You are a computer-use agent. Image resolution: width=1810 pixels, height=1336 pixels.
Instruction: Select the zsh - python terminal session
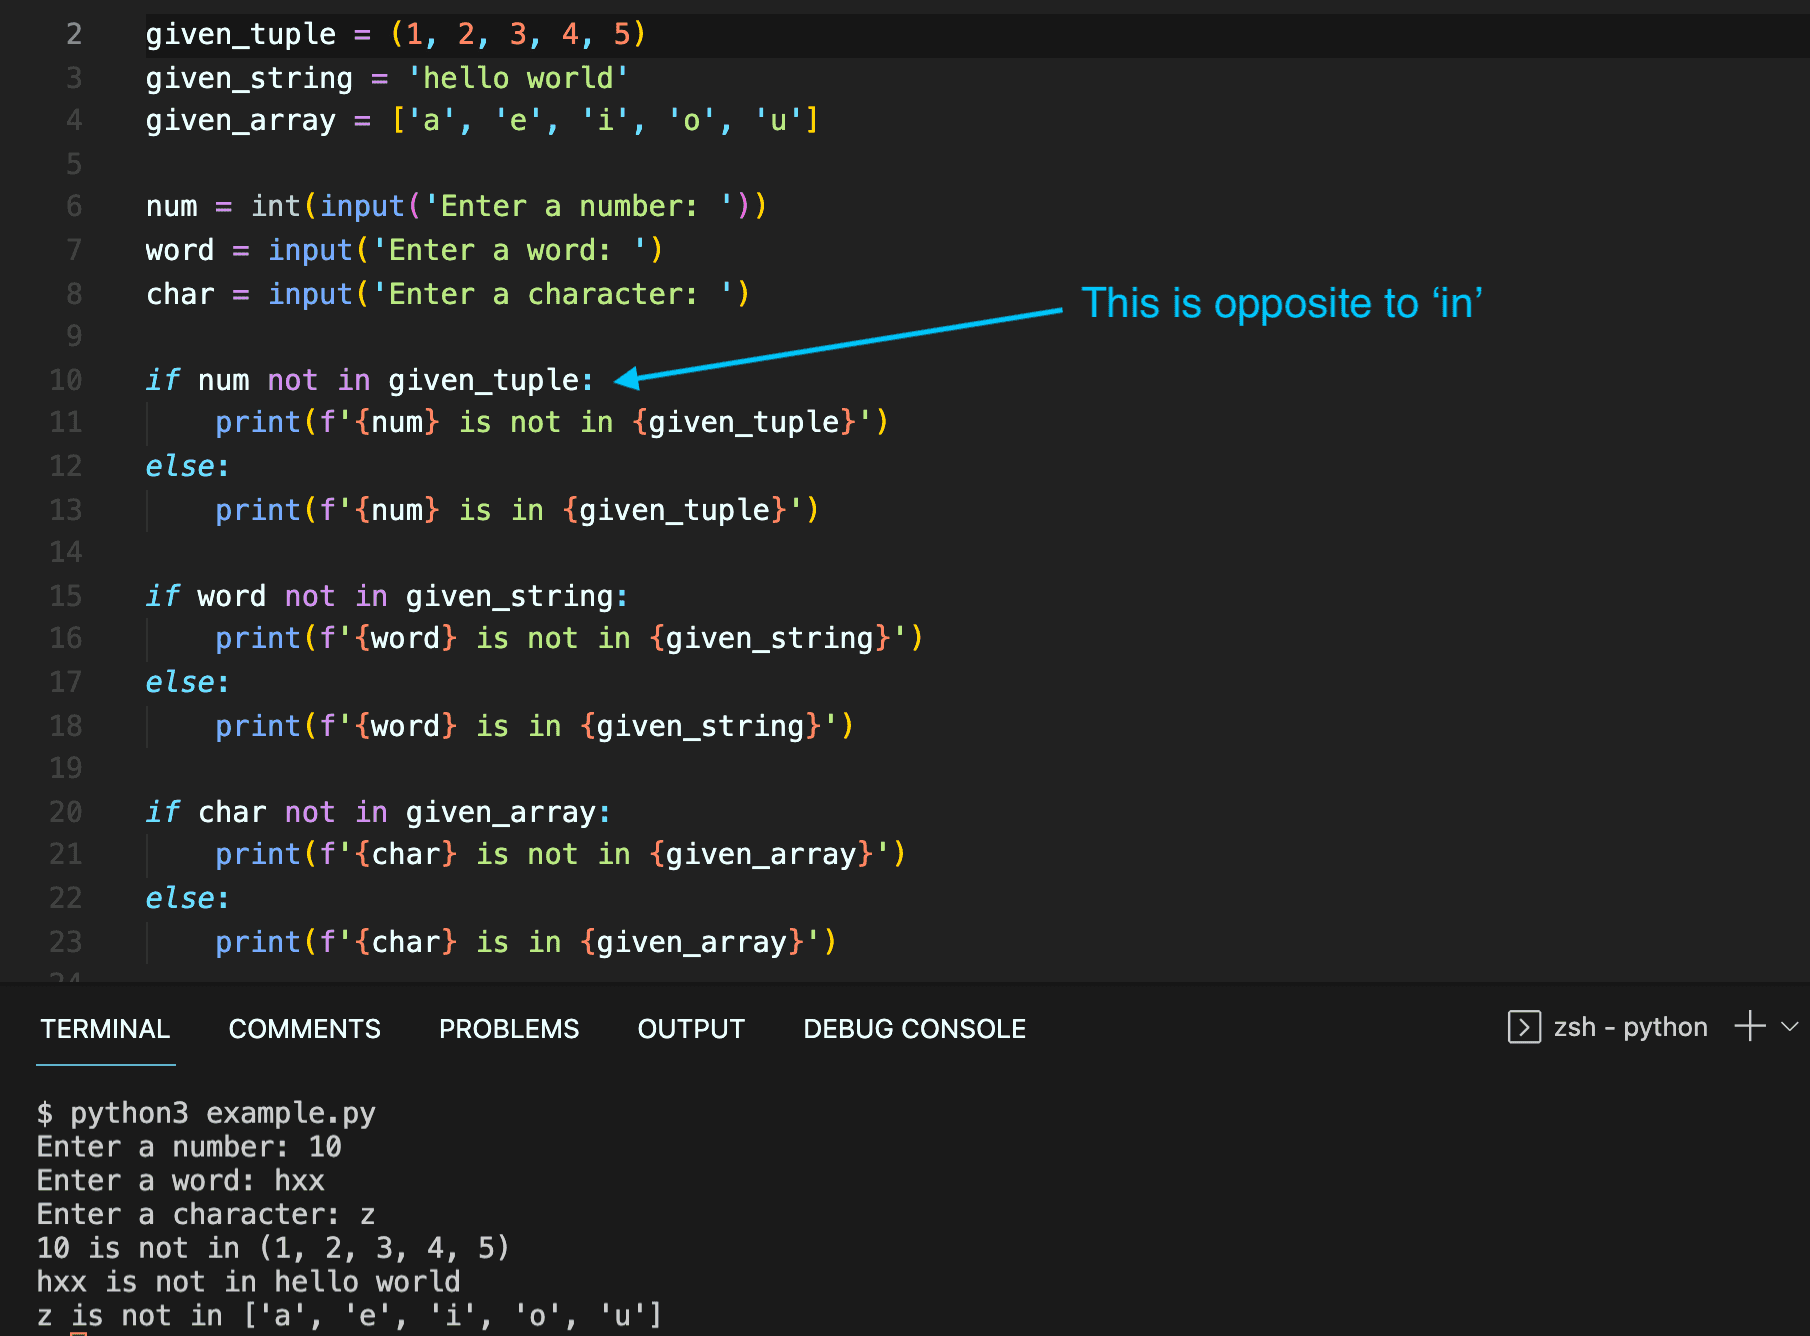pos(1630,1027)
